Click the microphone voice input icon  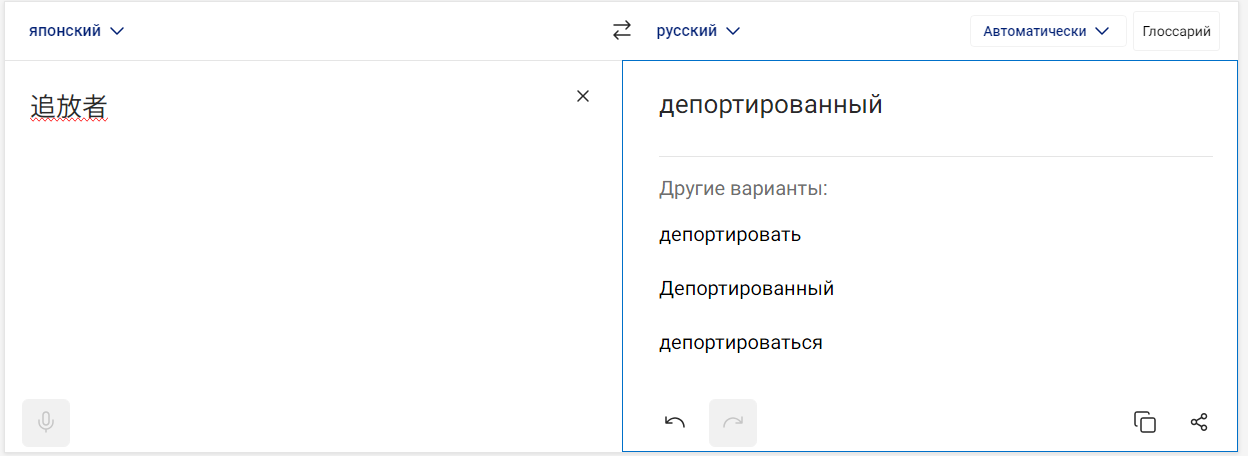pos(46,422)
